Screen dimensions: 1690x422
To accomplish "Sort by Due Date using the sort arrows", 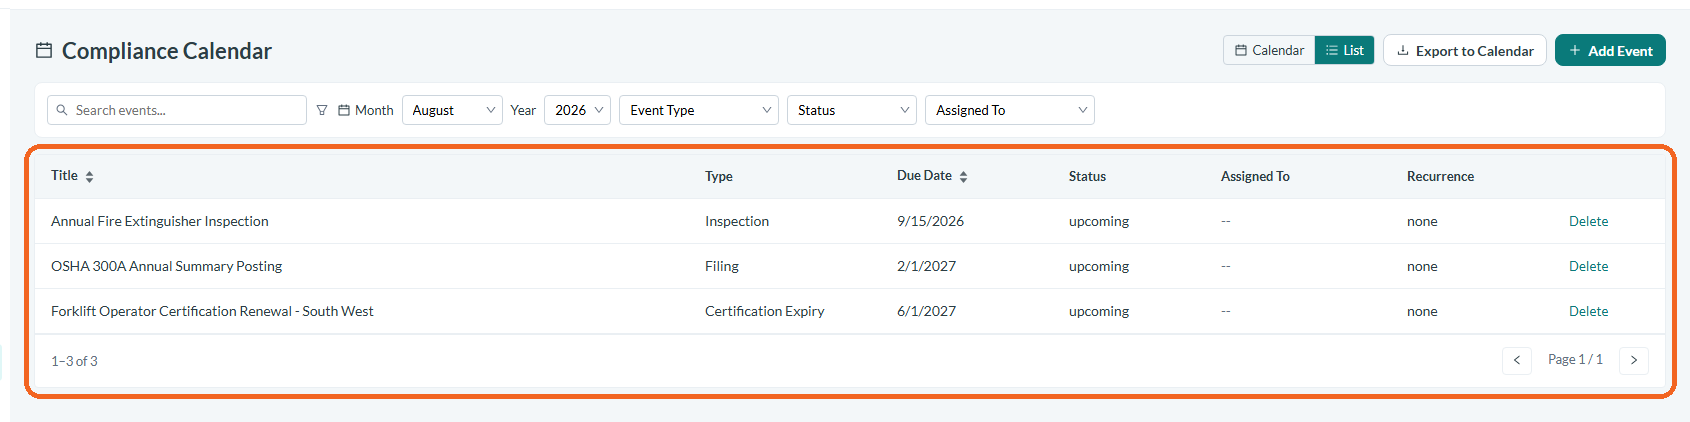I will coord(963,176).
